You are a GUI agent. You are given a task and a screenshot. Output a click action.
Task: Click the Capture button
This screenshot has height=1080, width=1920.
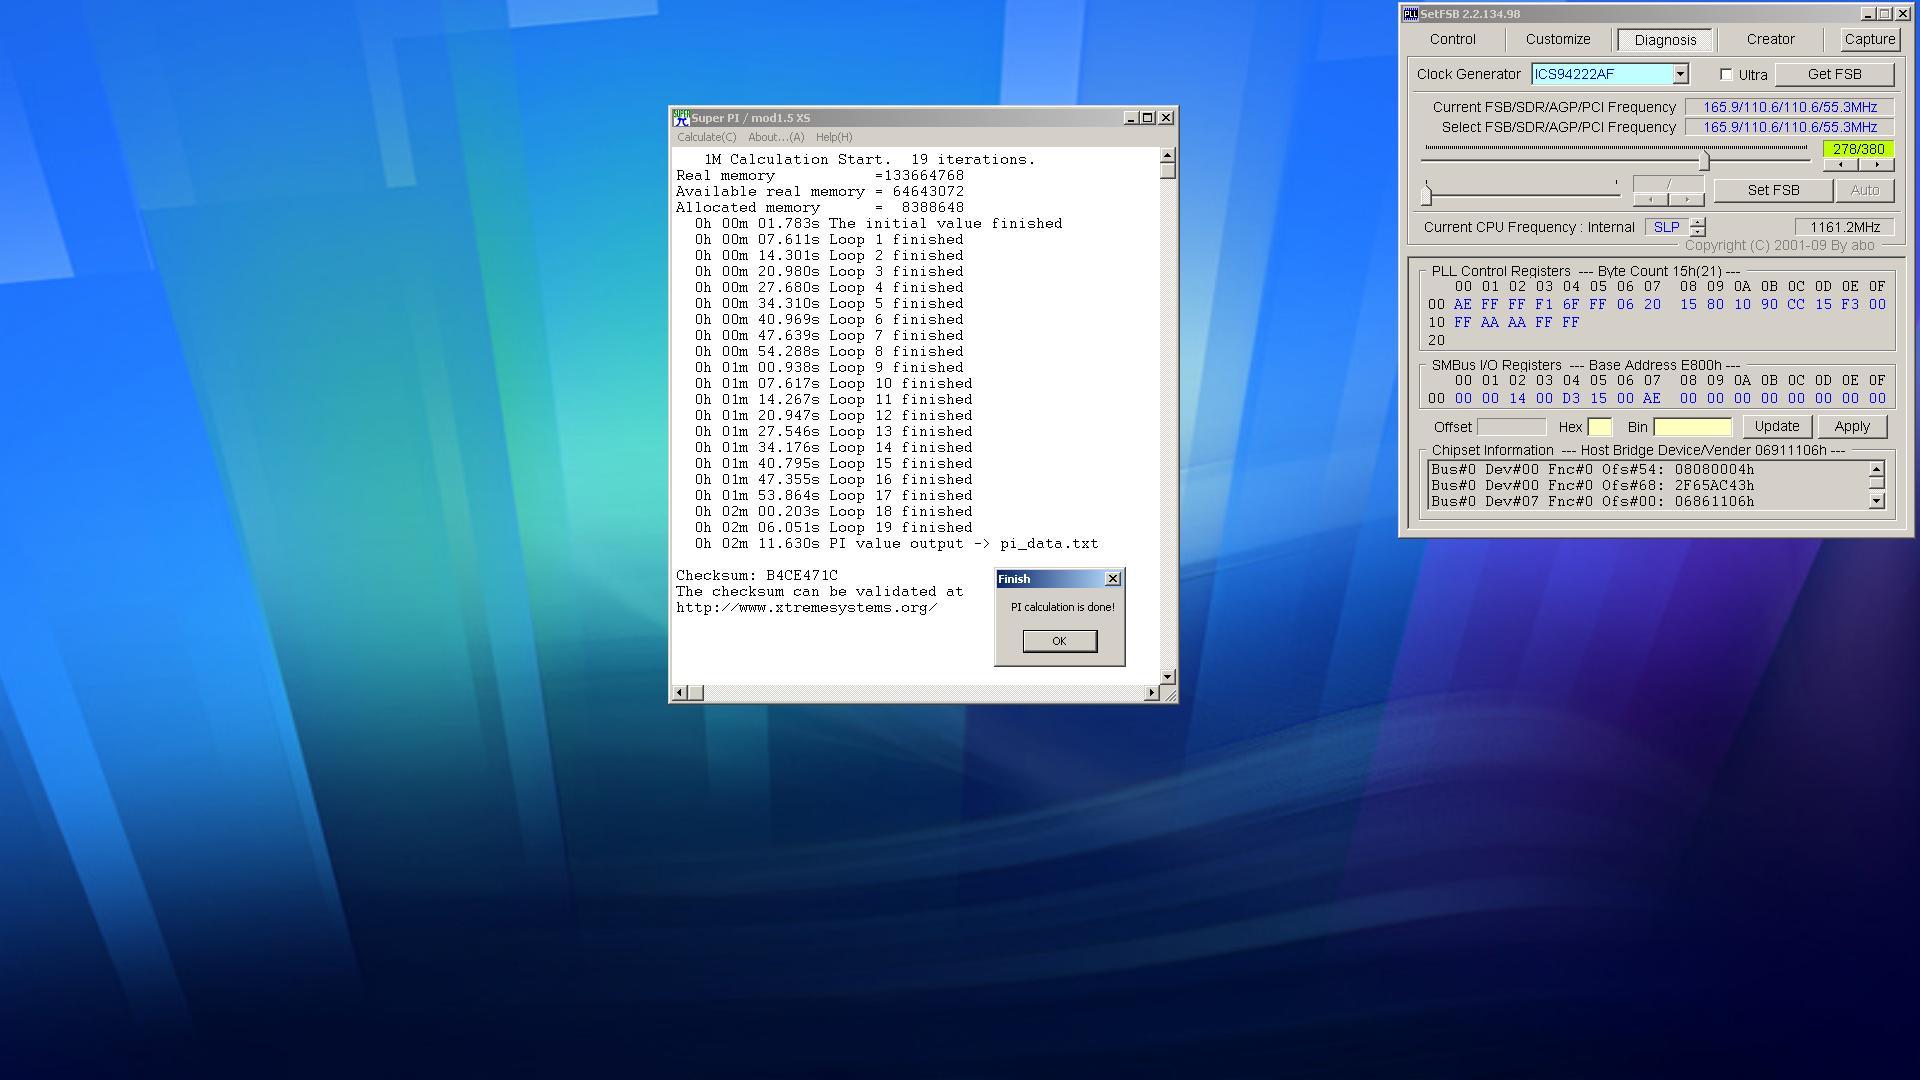(x=1869, y=40)
